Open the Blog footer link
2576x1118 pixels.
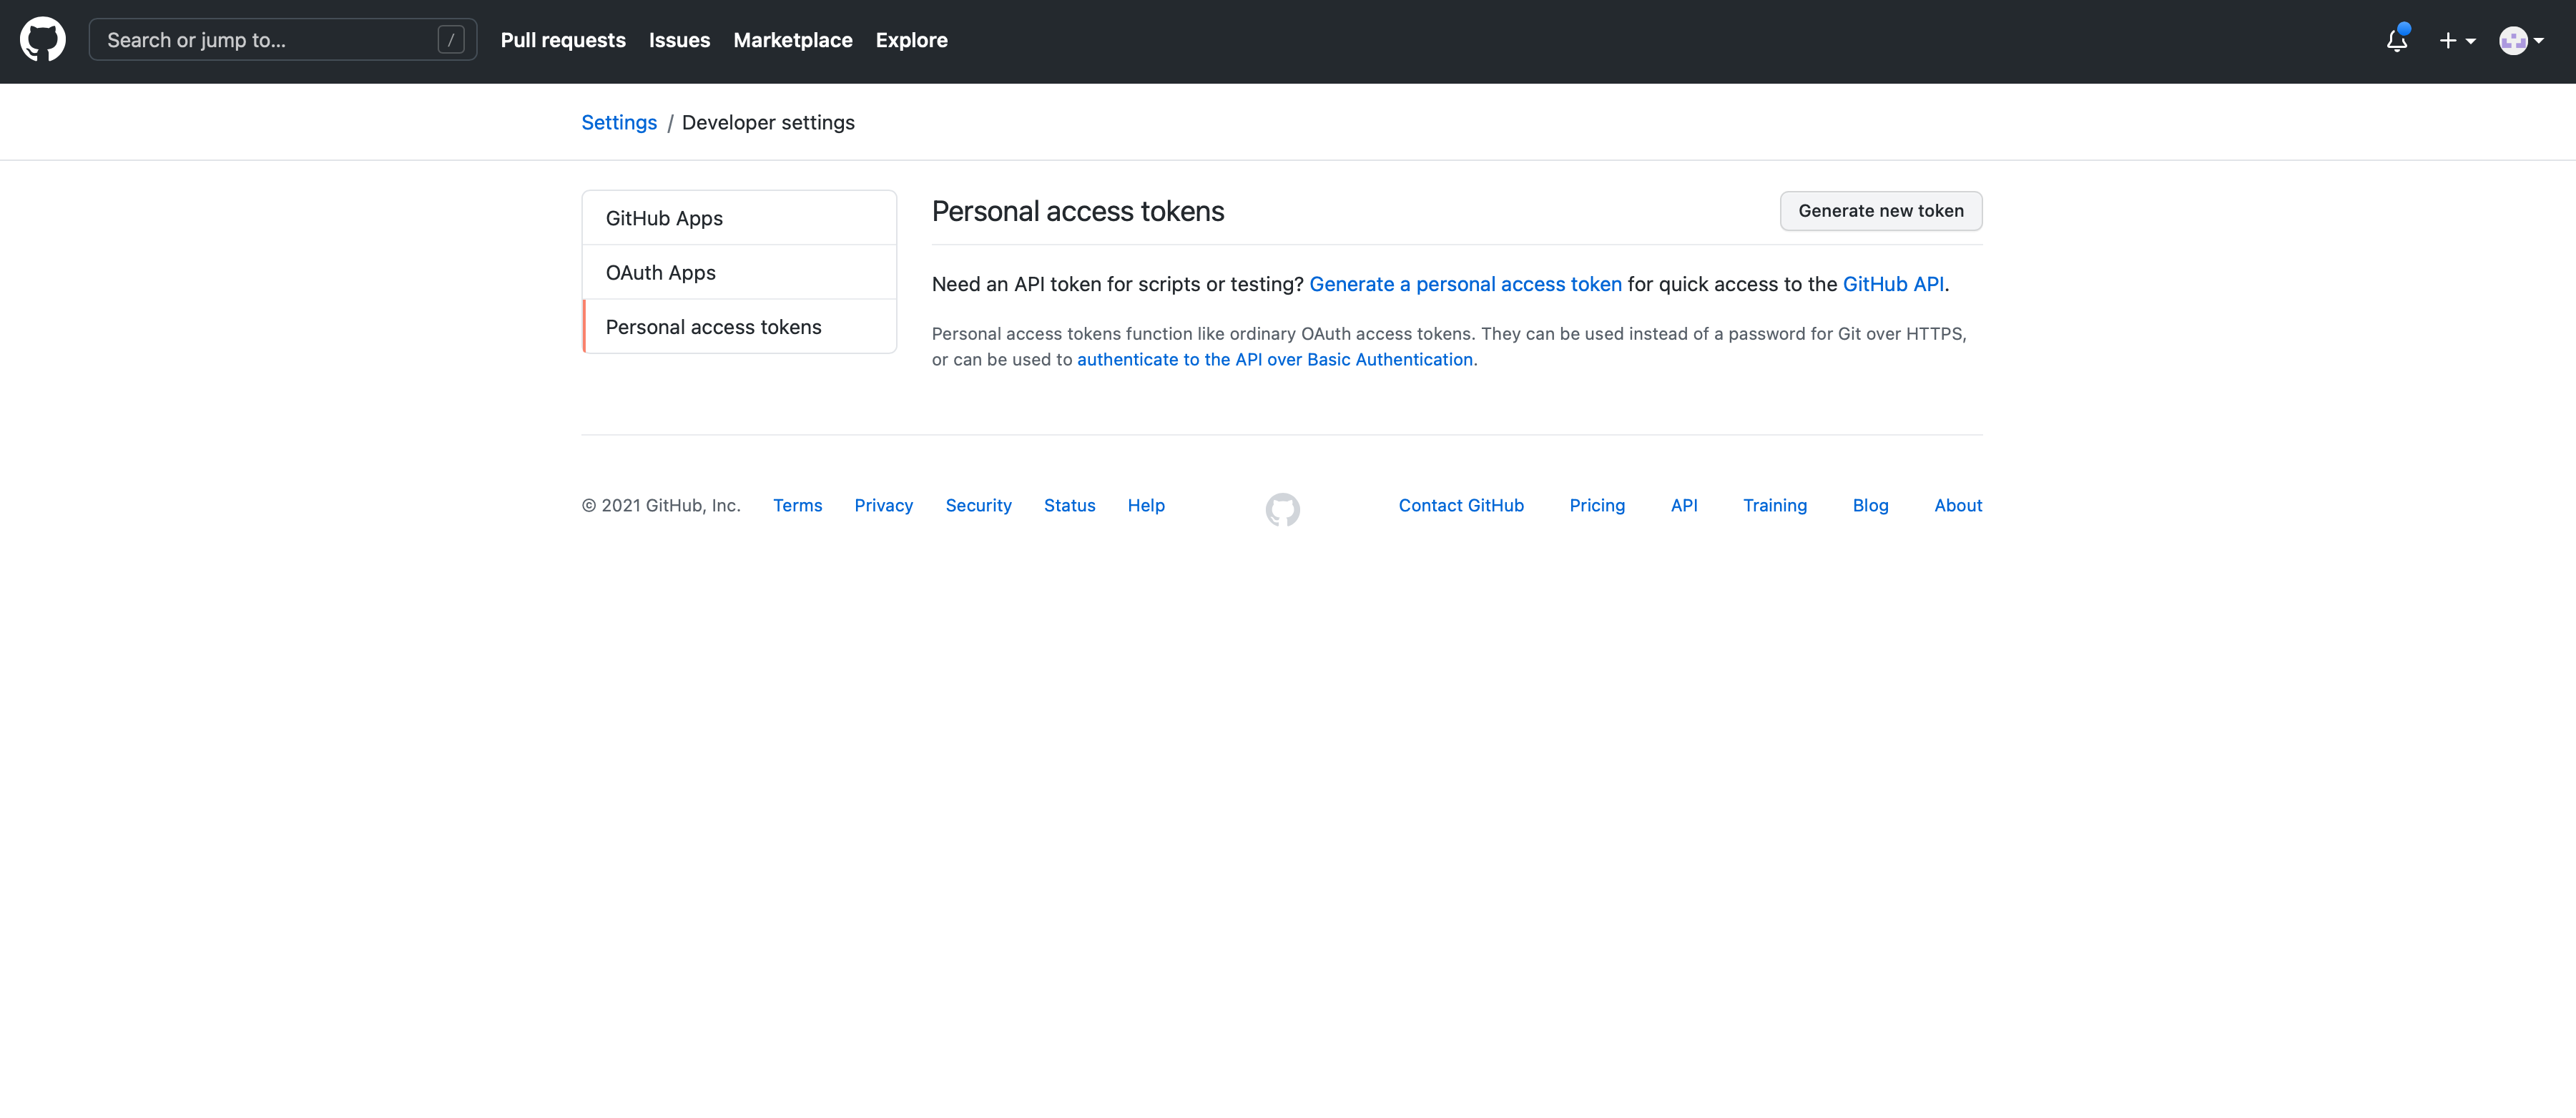(x=1870, y=505)
